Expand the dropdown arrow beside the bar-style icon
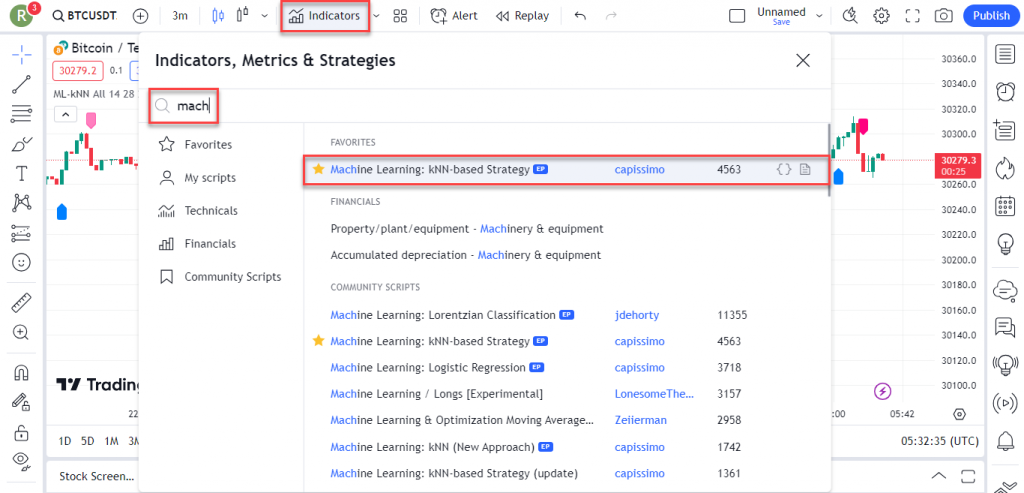 pos(264,16)
